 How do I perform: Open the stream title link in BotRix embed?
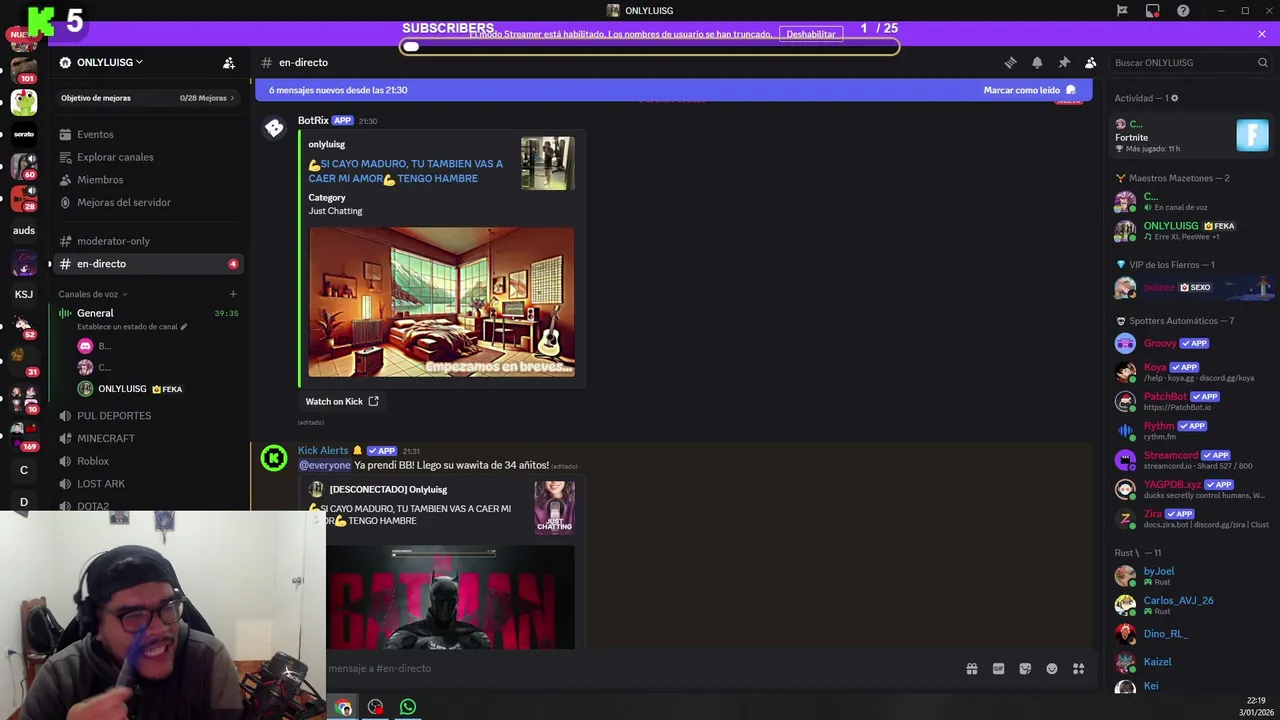point(406,171)
